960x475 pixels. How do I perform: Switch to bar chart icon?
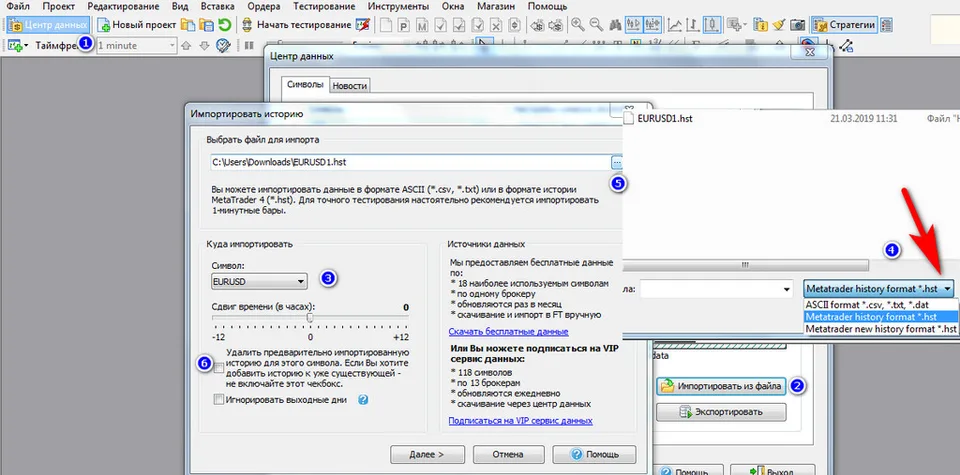693,25
